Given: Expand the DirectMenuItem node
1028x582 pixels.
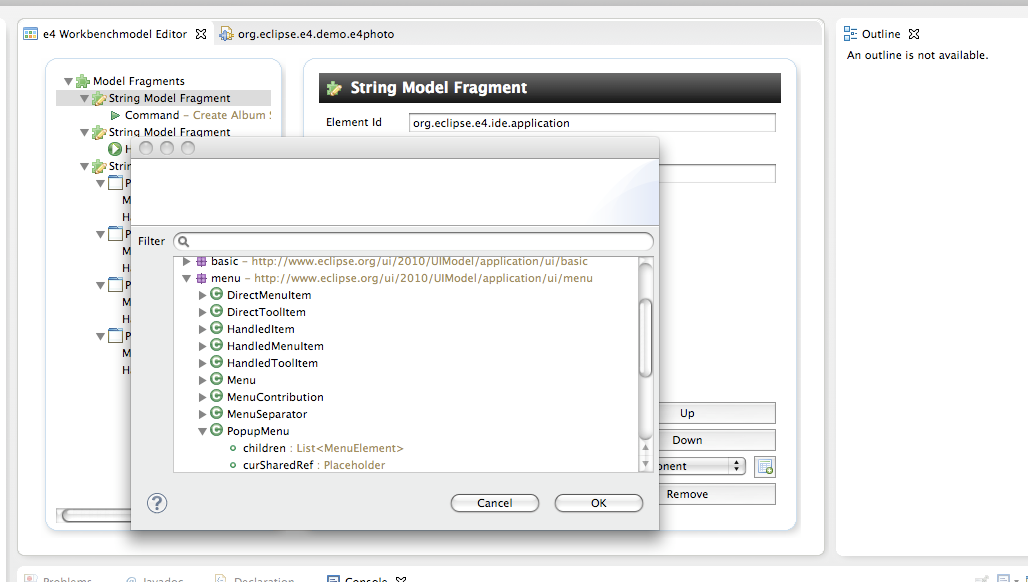Looking at the screenshot, I should click(x=203, y=295).
